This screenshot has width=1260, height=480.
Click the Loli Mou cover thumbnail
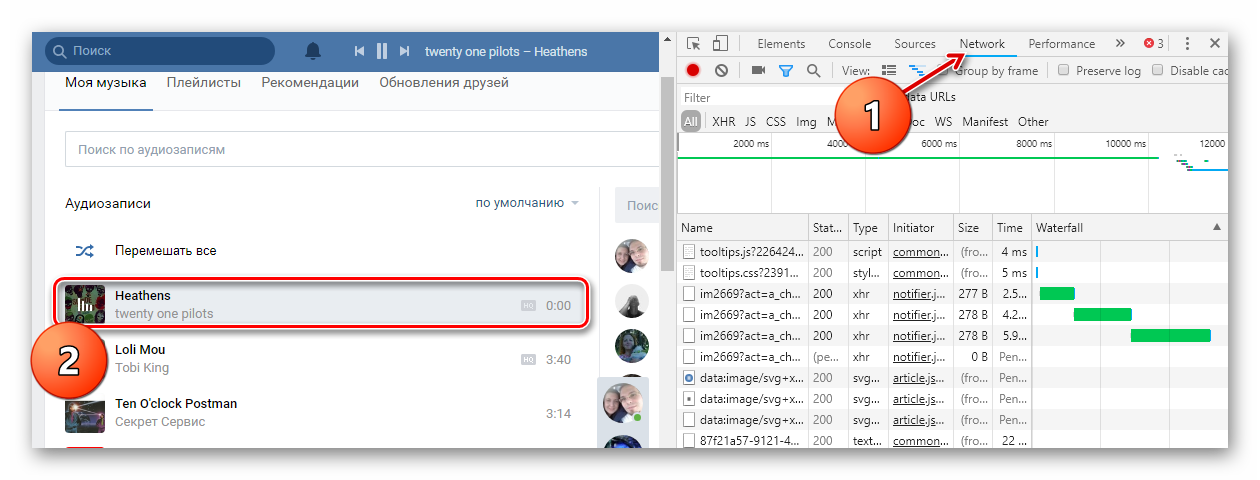coord(85,358)
